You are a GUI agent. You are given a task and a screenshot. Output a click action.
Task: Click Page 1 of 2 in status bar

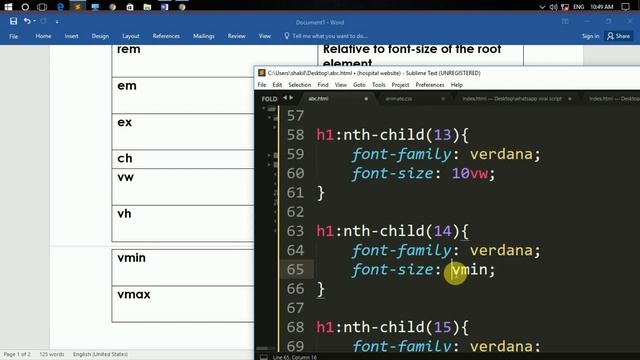coord(17,354)
